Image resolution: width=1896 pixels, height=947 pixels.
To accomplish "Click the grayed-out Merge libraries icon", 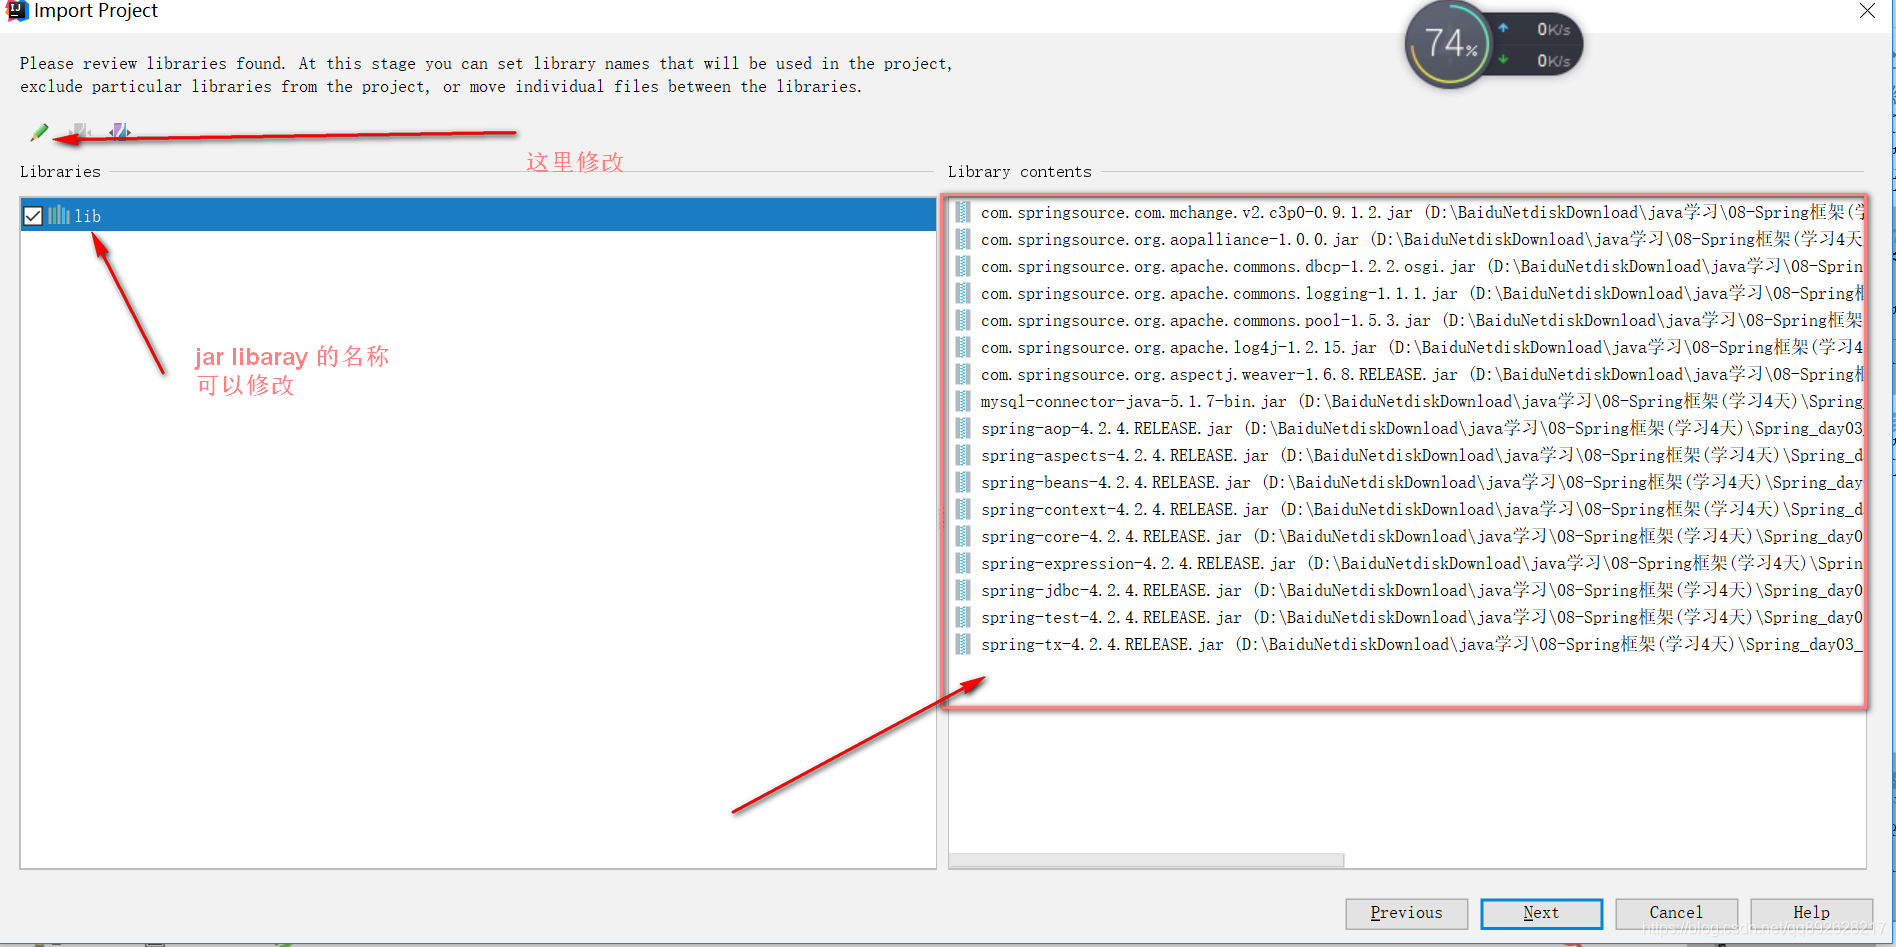I will pyautogui.click(x=80, y=131).
